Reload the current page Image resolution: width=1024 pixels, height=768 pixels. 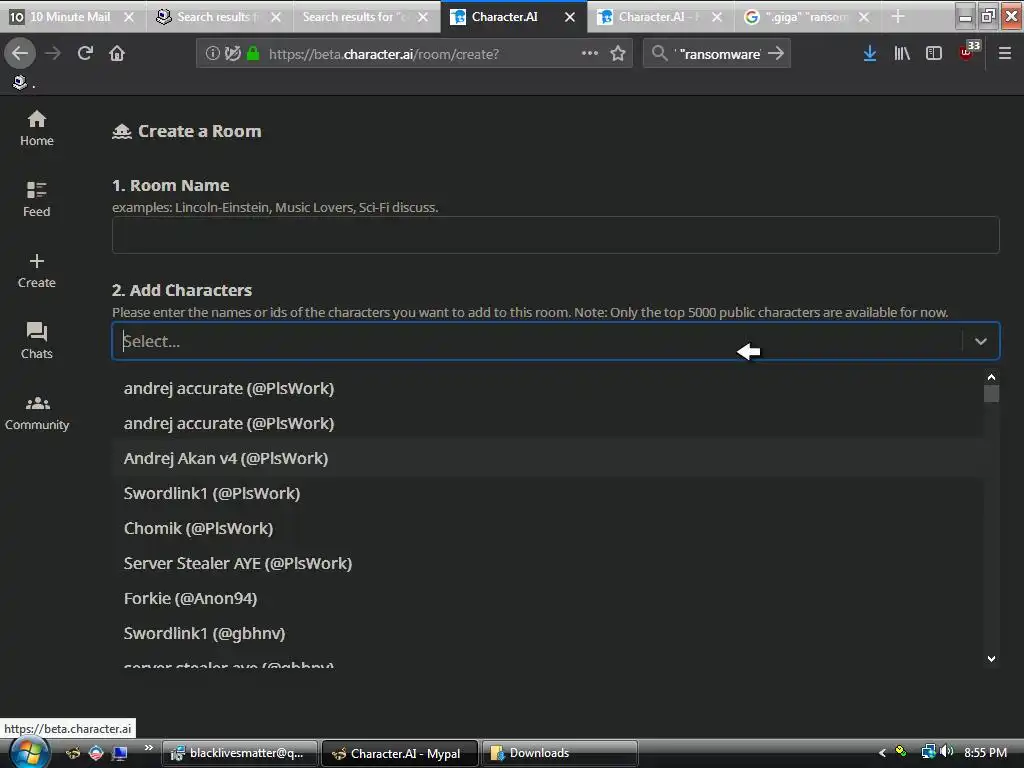85,54
